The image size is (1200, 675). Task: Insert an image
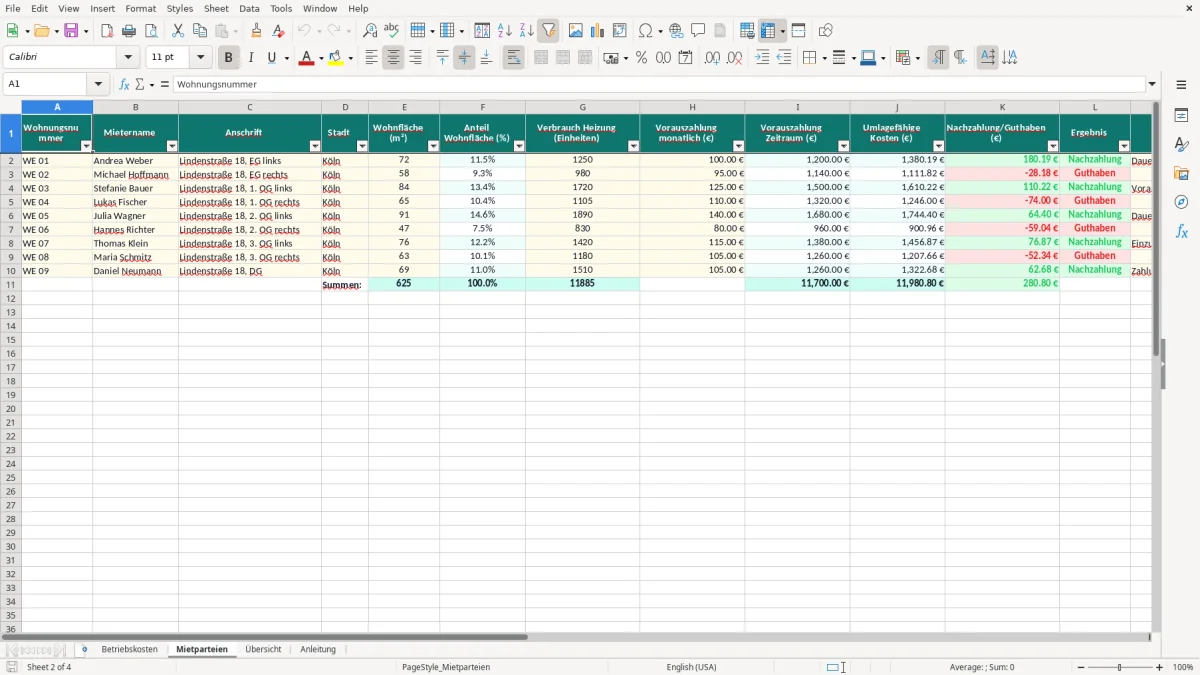click(576, 31)
